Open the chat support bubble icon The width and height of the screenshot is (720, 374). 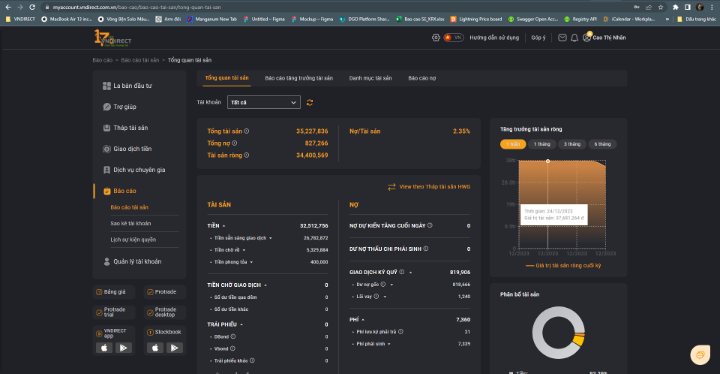pos(700,355)
